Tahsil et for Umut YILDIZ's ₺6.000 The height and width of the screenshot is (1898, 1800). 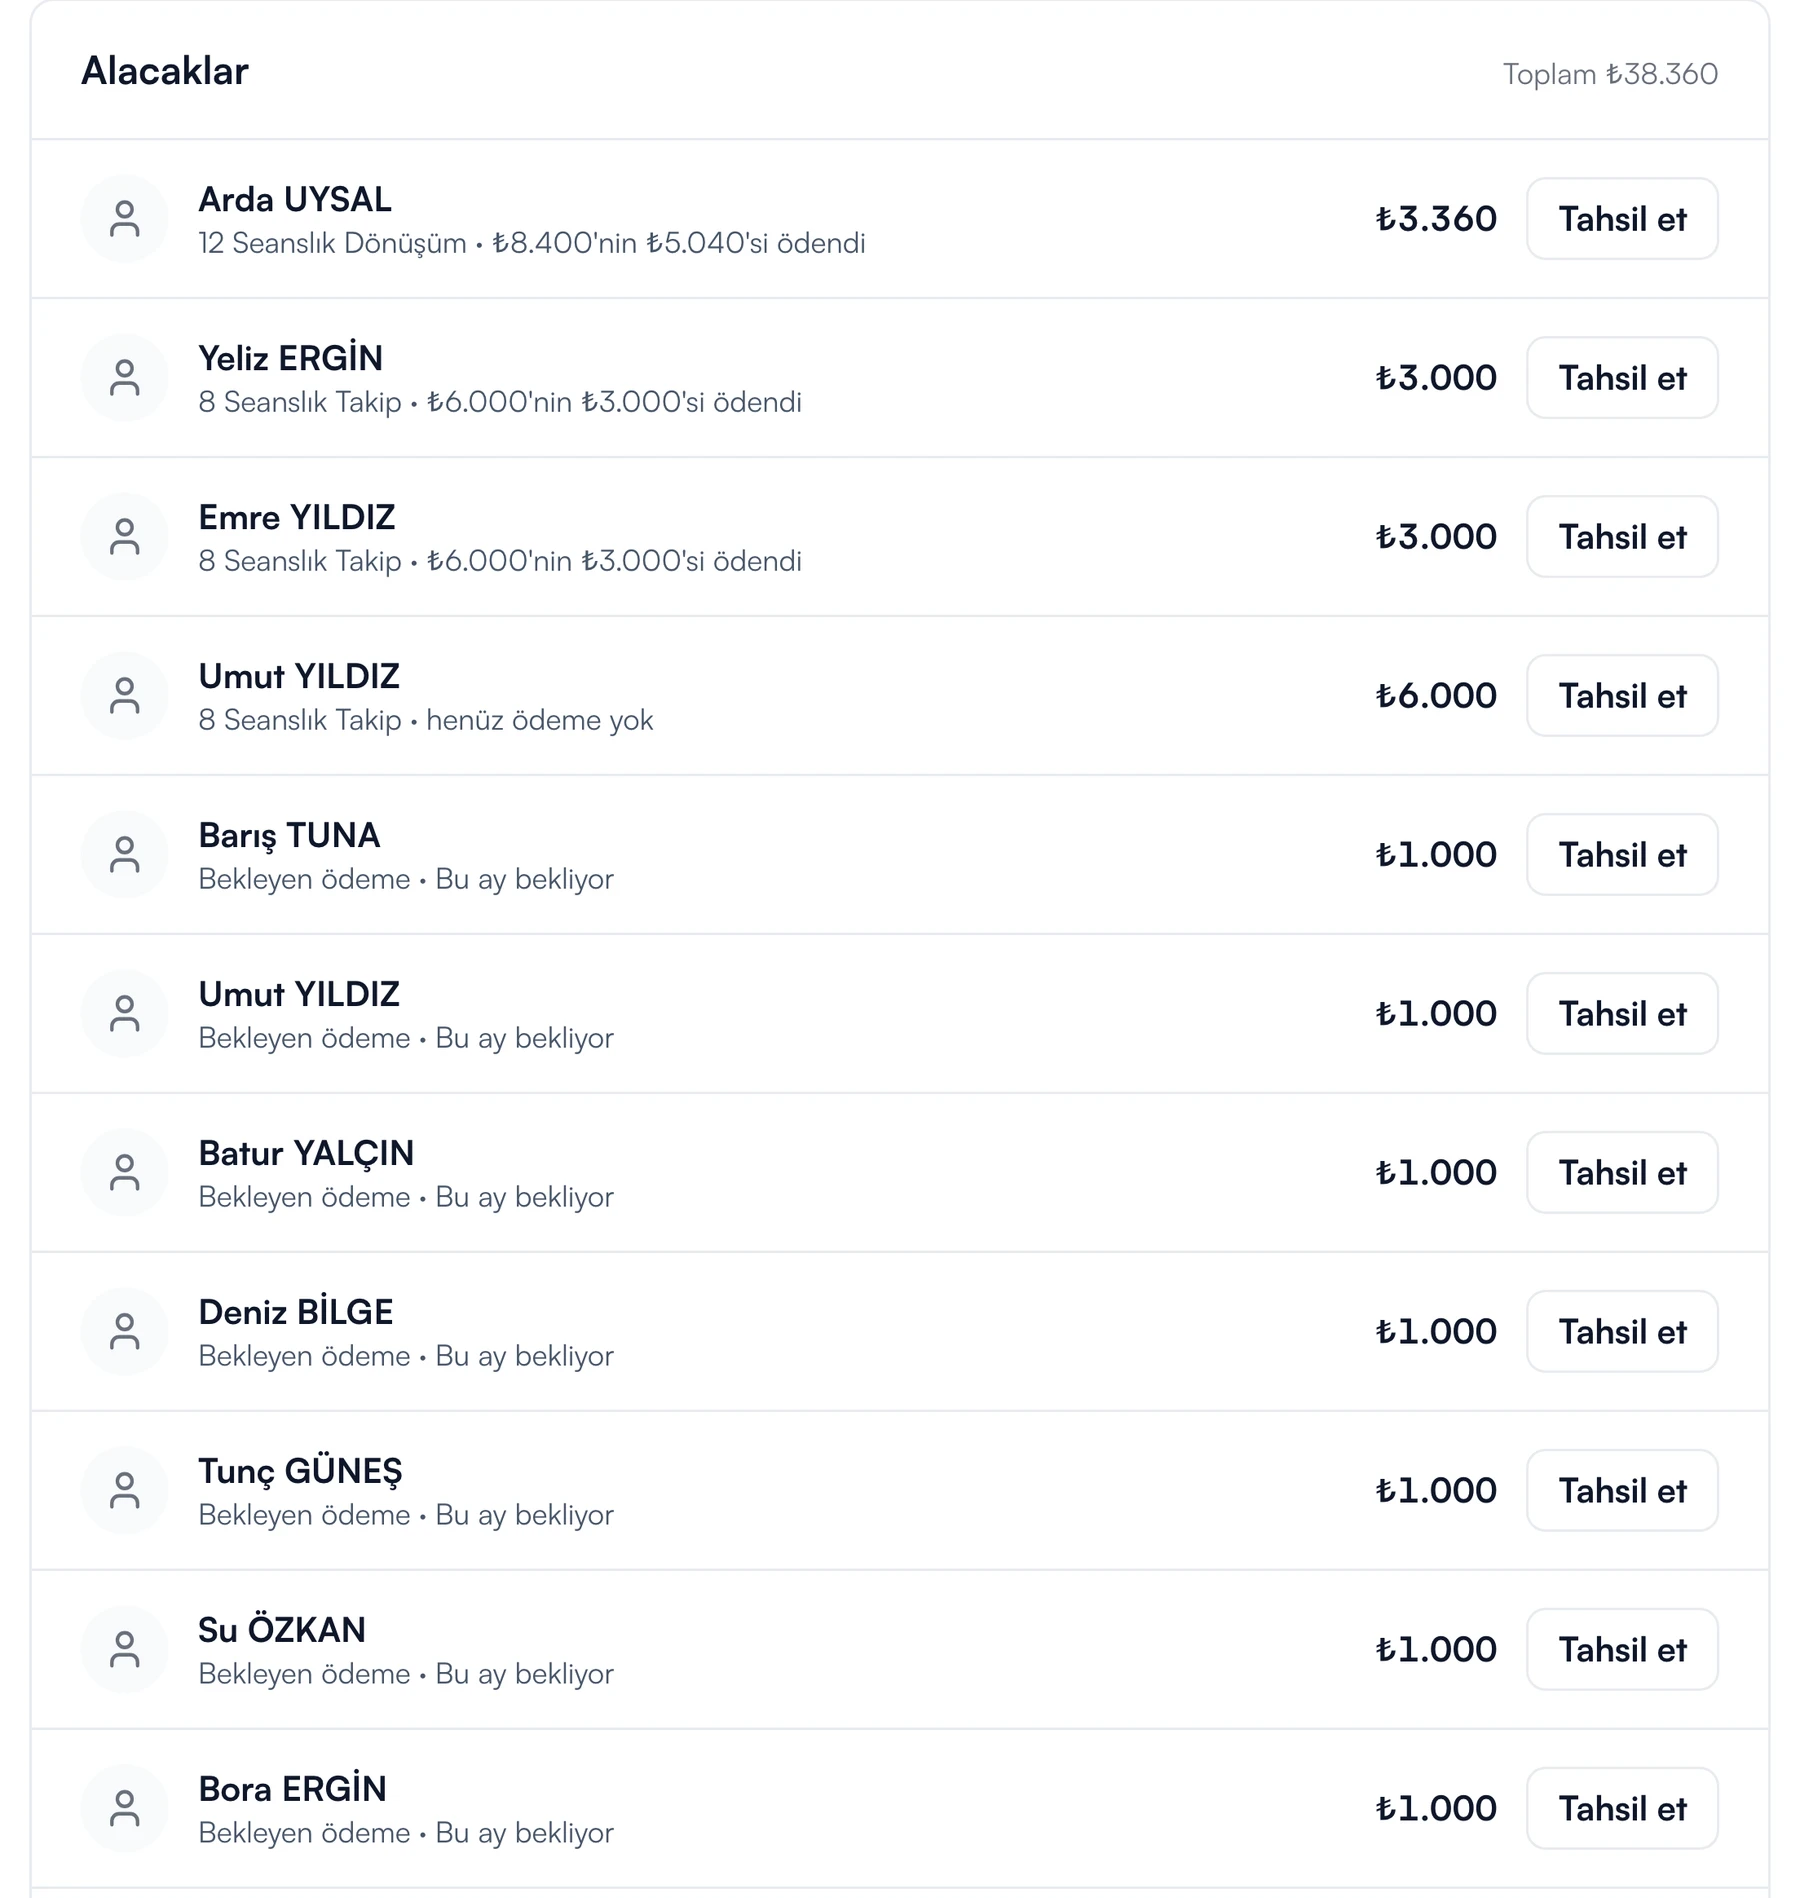[1622, 696]
